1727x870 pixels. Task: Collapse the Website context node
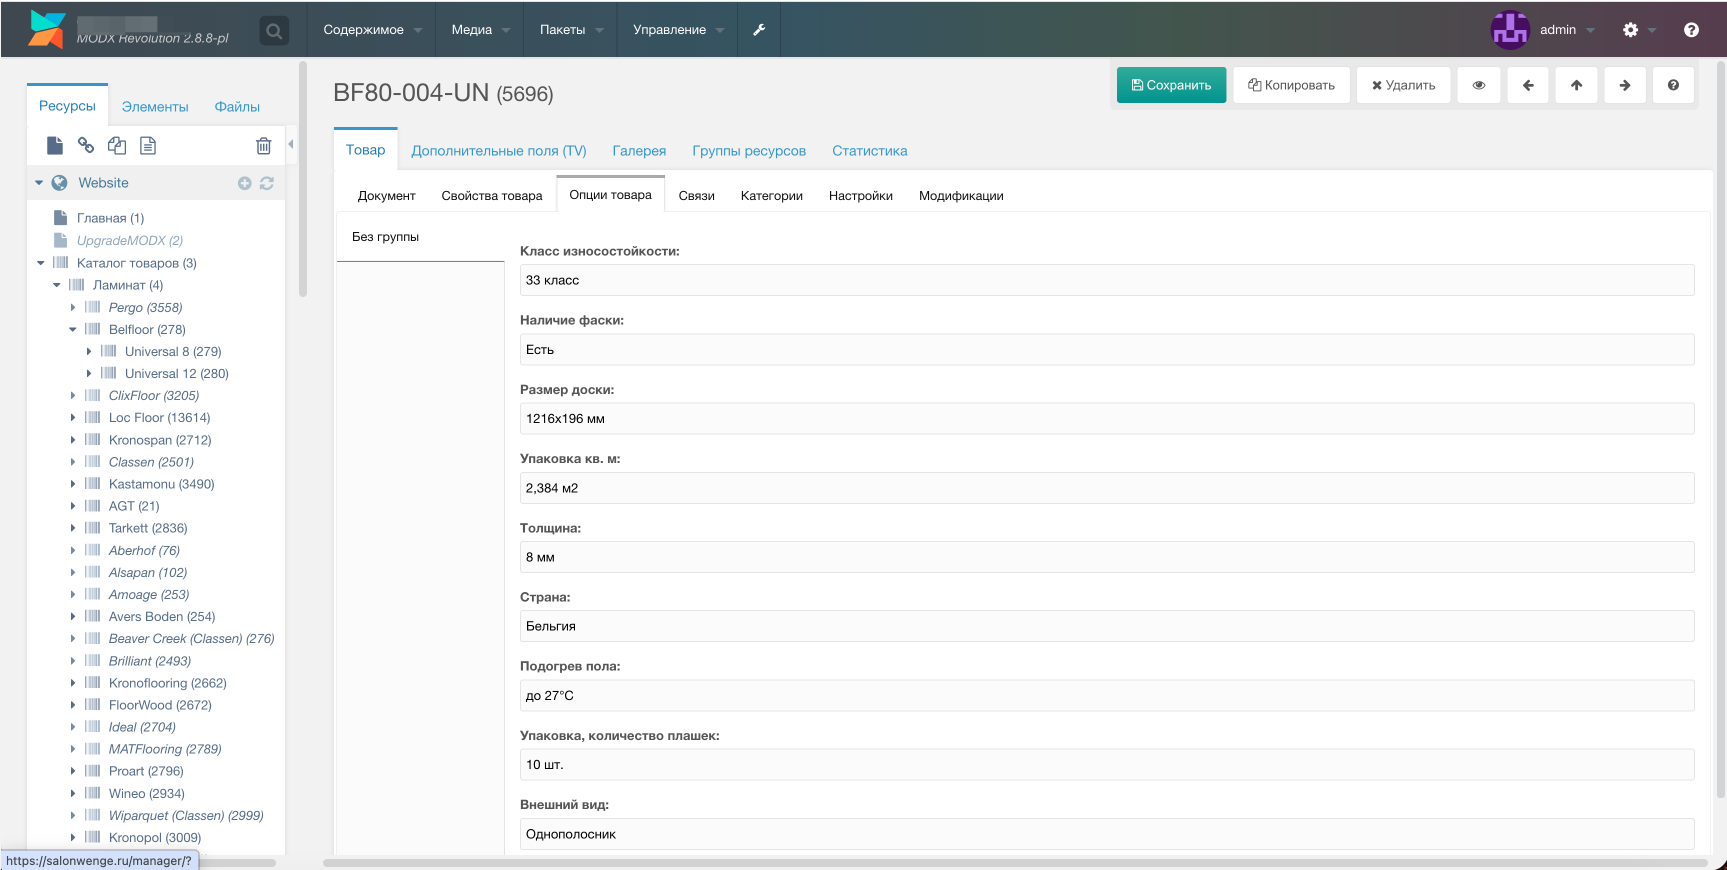pos(39,183)
